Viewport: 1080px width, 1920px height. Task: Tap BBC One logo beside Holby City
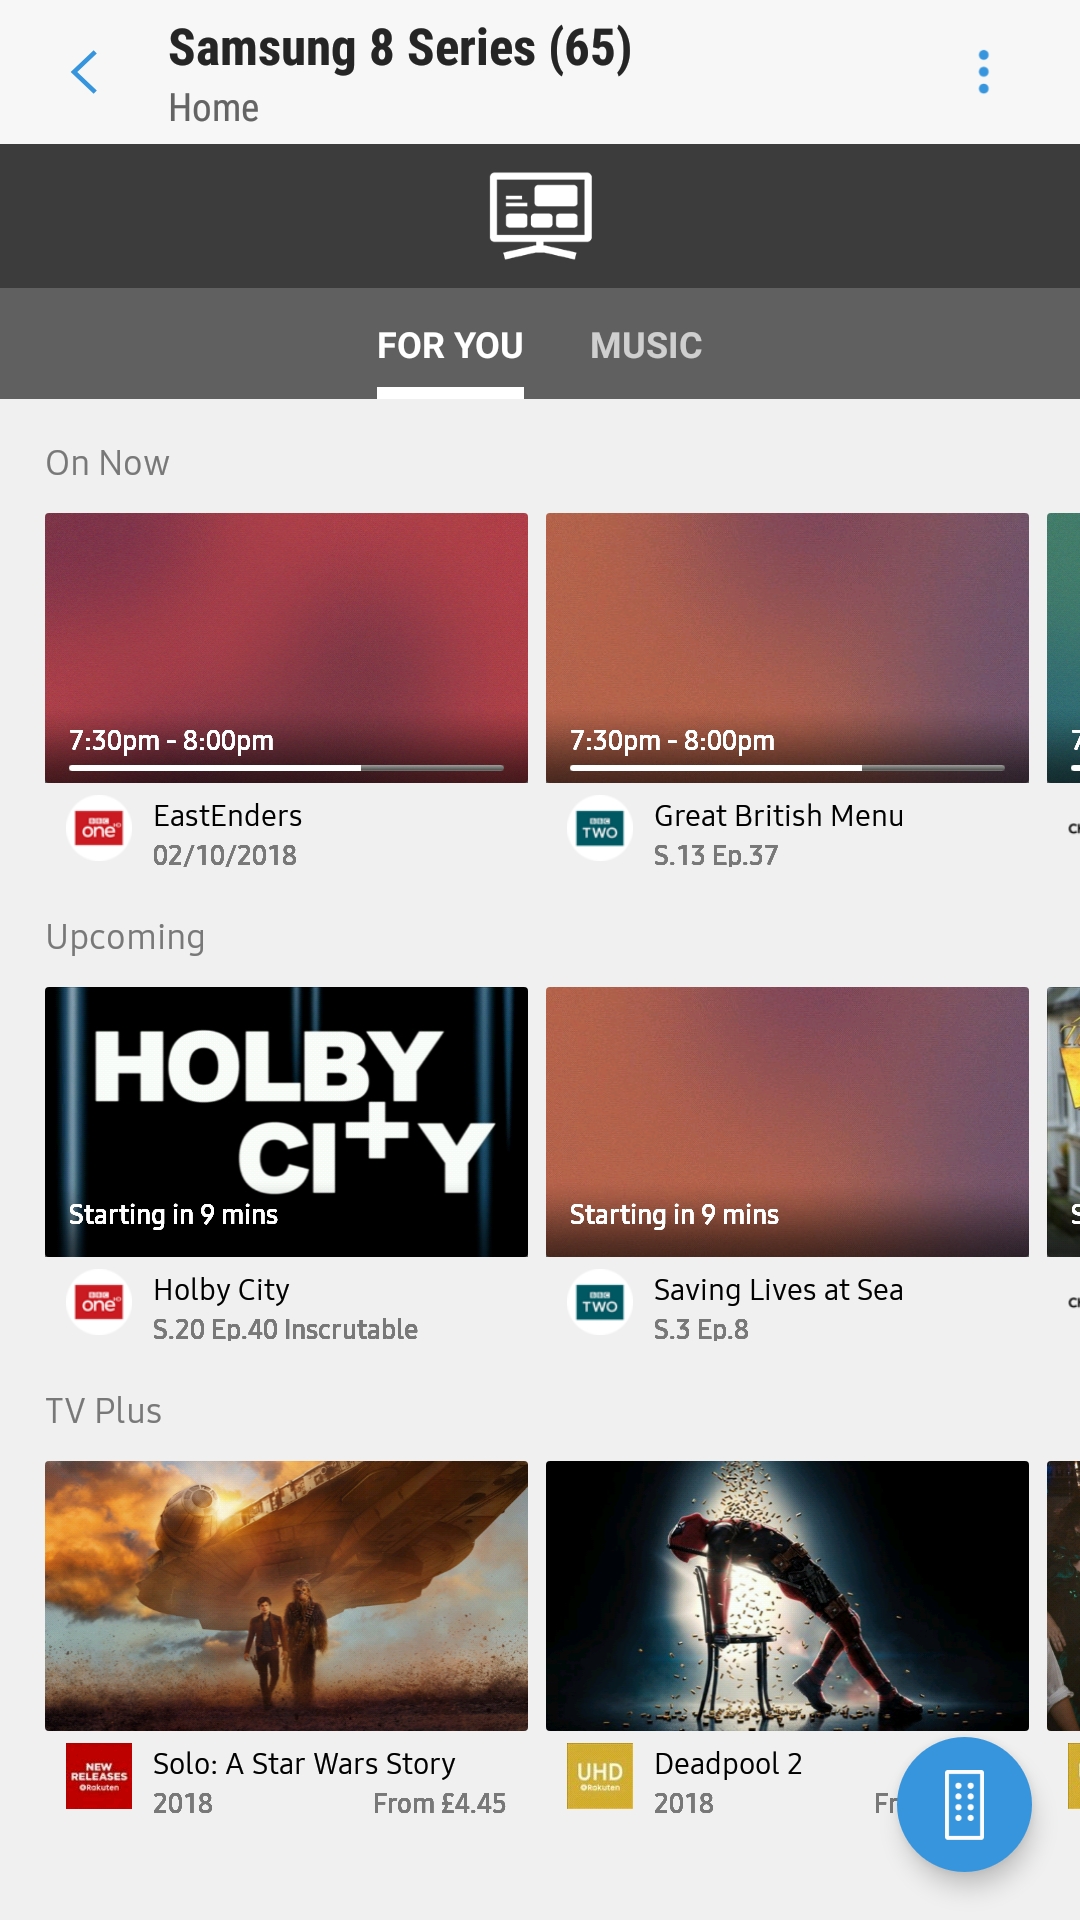point(99,1302)
